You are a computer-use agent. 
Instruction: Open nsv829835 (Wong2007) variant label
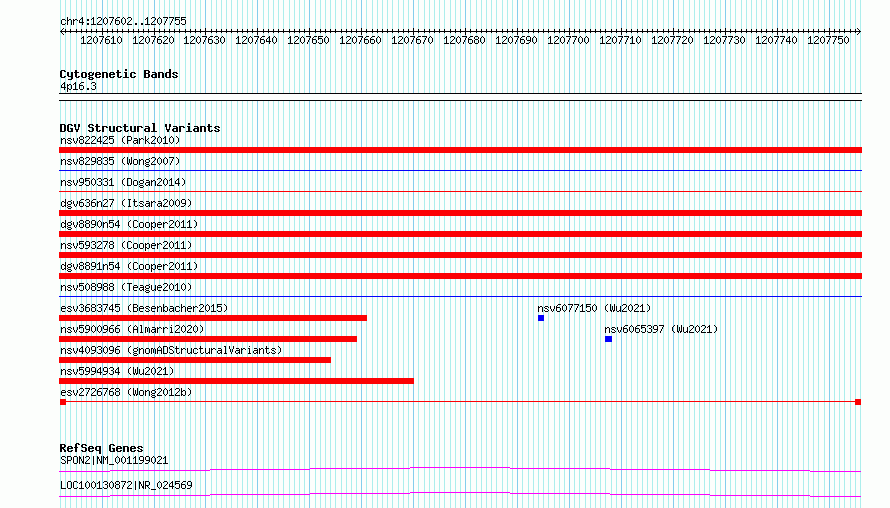pos(120,161)
